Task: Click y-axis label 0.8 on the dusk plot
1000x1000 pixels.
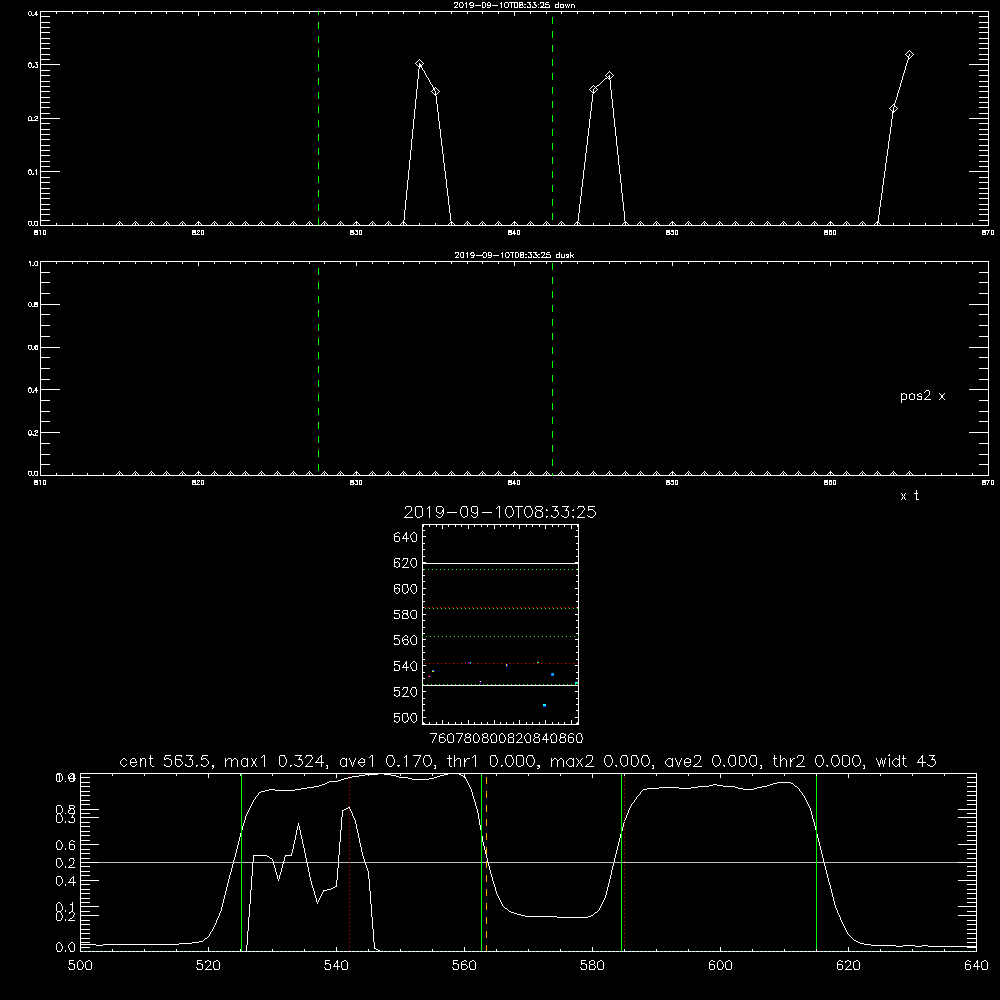Action: coord(33,305)
